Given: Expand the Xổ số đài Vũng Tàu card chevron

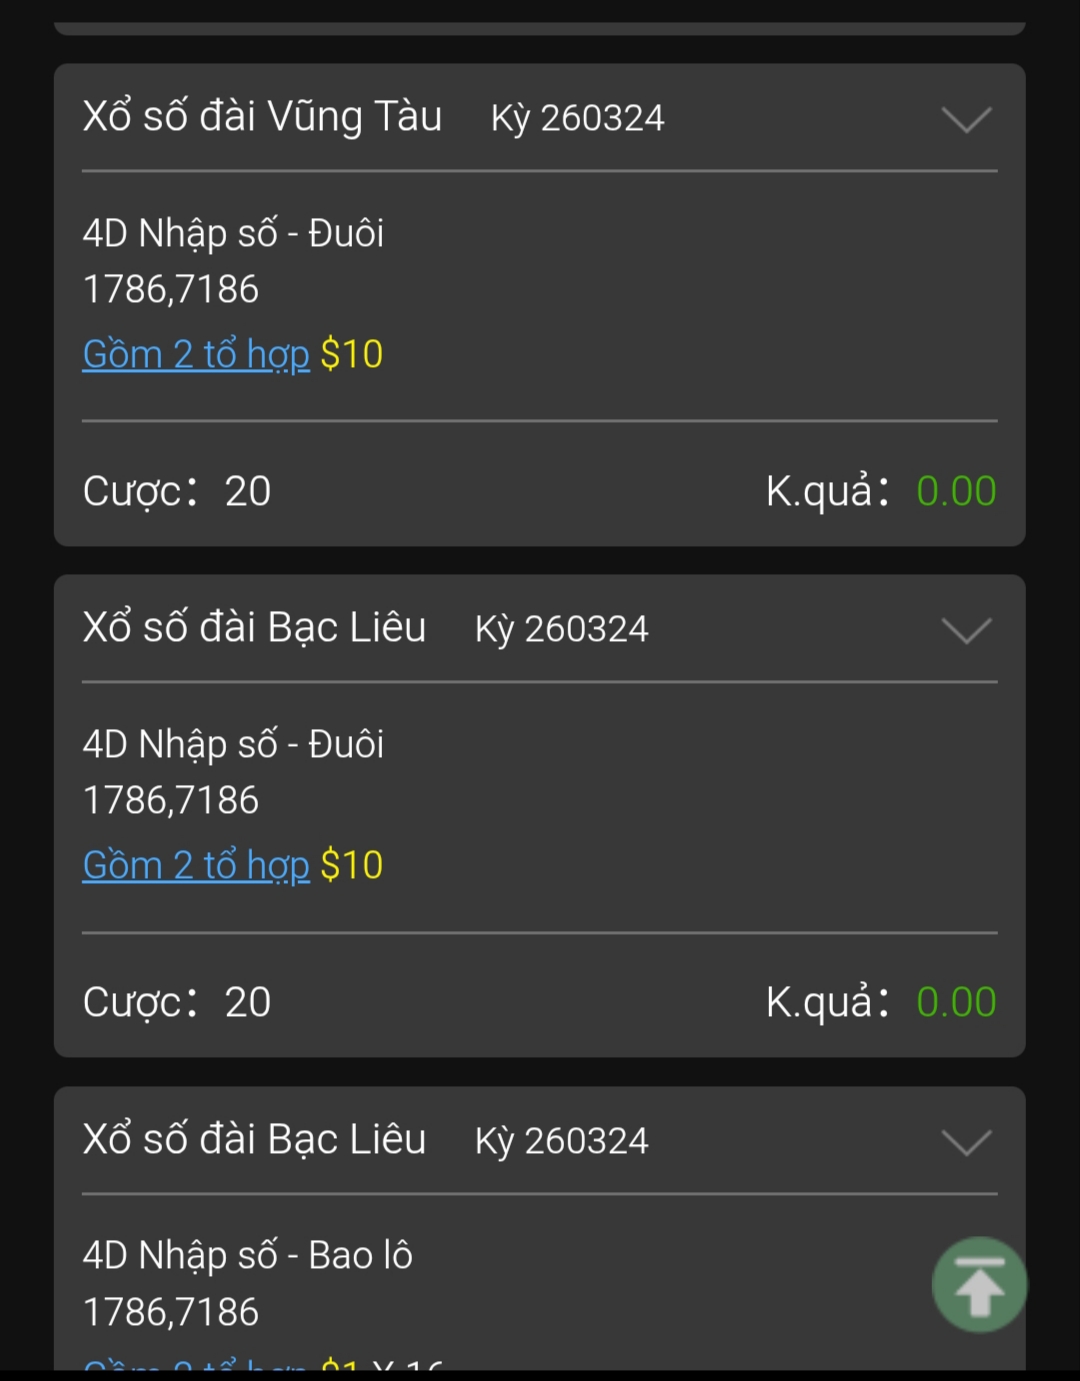Looking at the screenshot, I should [x=966, y=119].
